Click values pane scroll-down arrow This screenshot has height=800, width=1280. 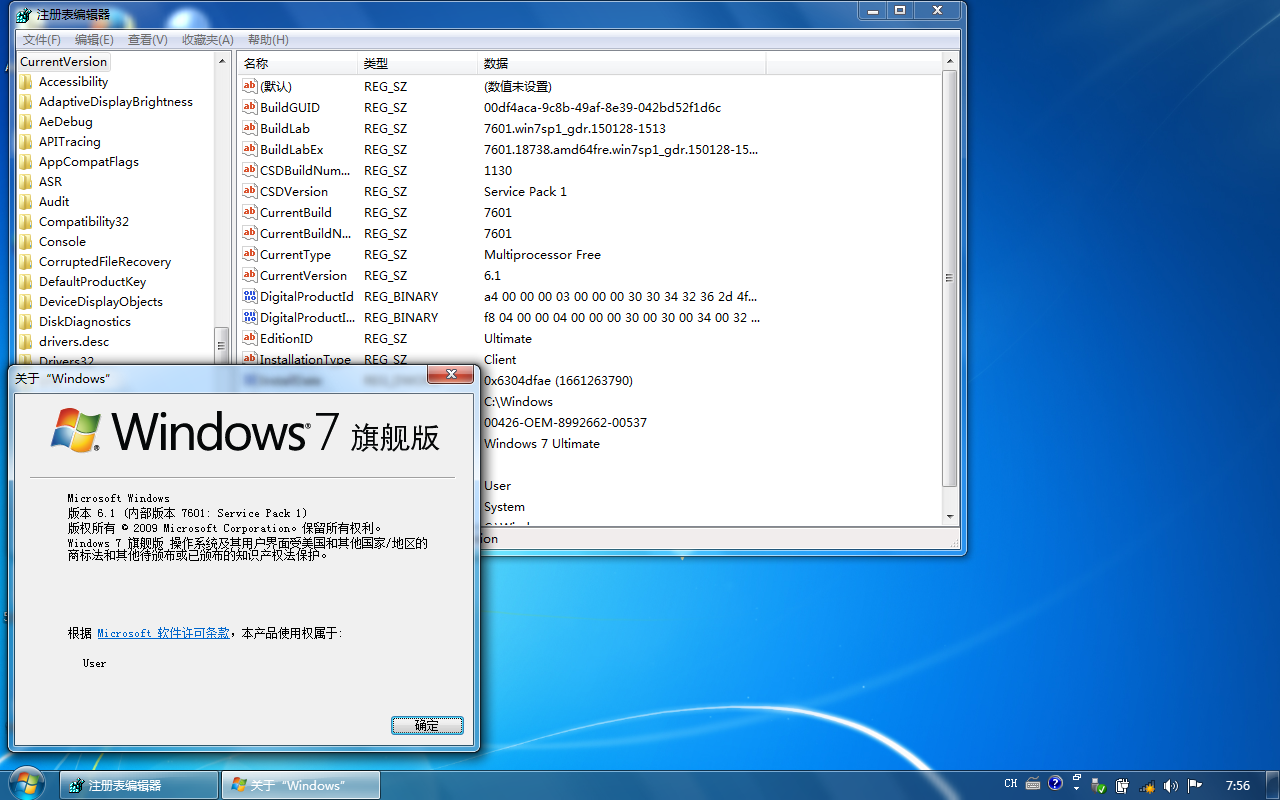coord(950,517)
